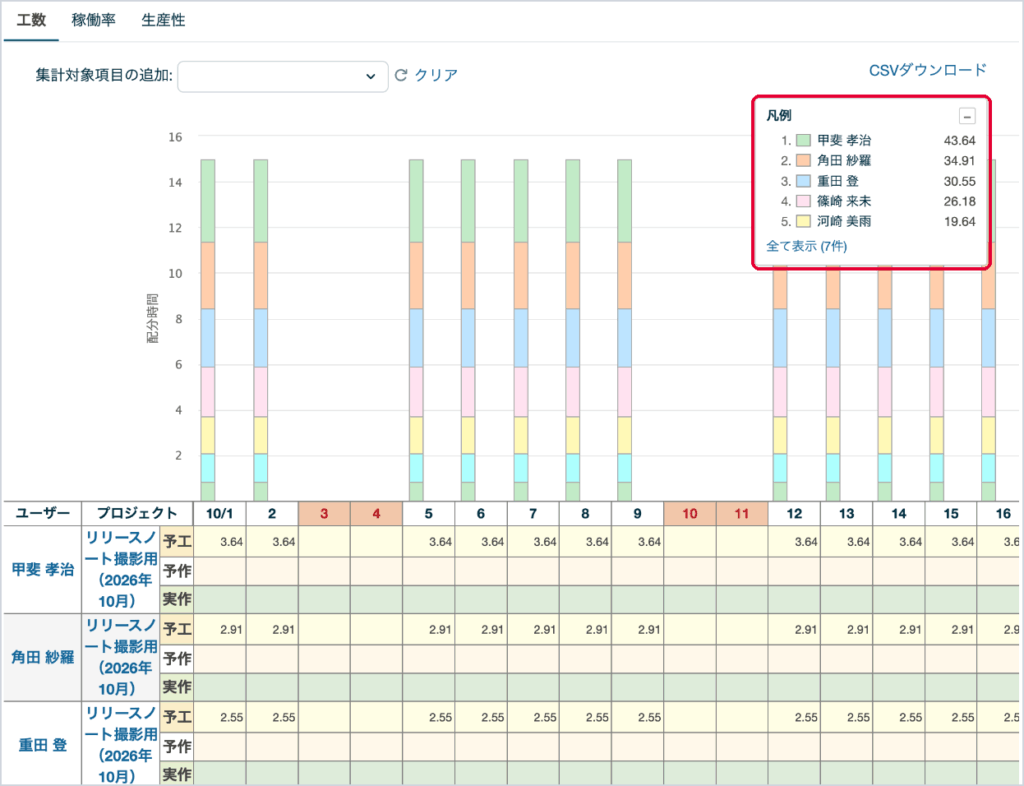
Task: Open user 重田 登 link in table
Action: point(42,745)
